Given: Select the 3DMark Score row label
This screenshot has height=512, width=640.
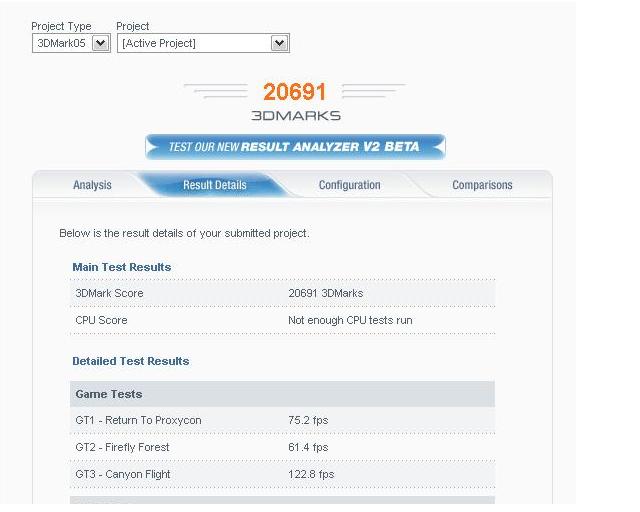Looking at the screenshot, I should click(x=109, y=293).
